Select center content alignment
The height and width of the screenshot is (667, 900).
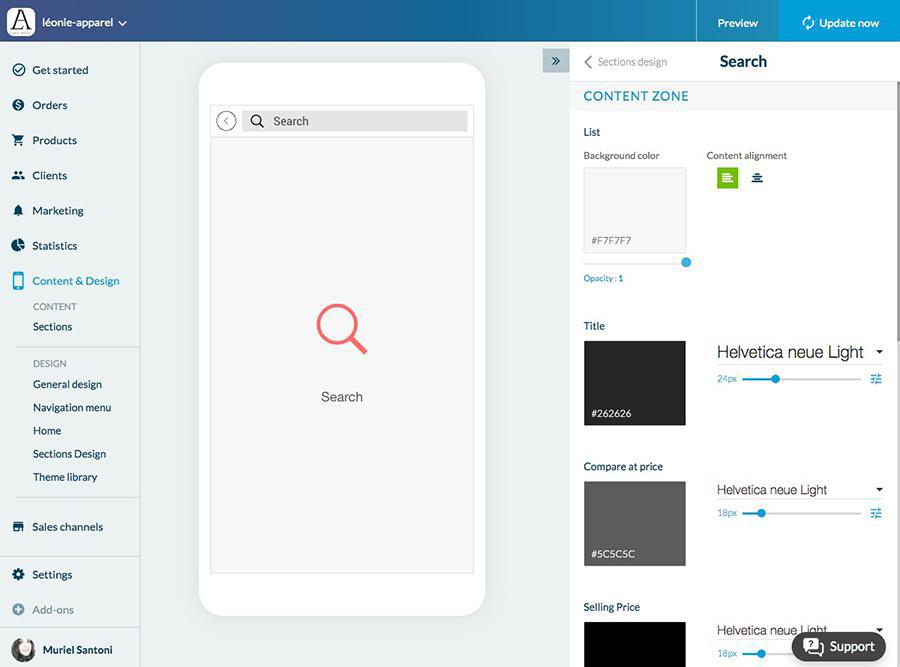tap(757, 178)
